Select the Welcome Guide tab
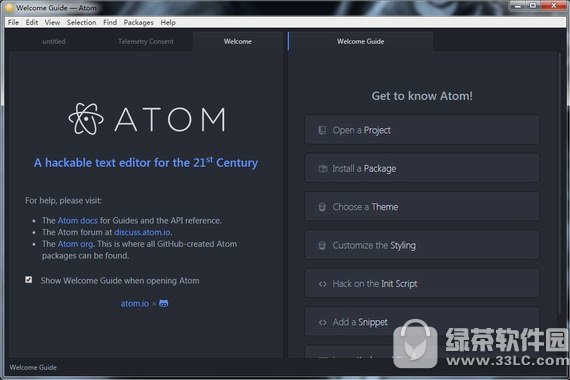Image resolution: width=570 pixels, height=380 pixels. pyautogui.click(x=360, y=41)
